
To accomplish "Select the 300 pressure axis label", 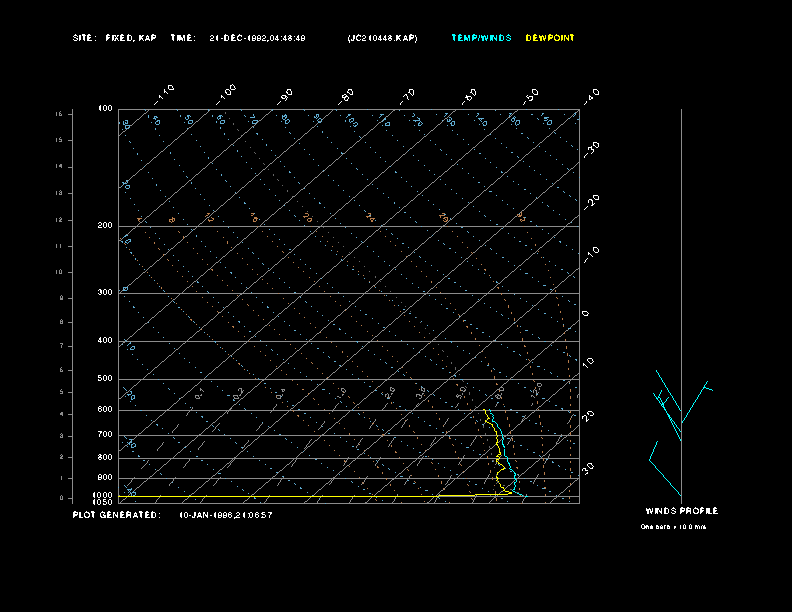I will click(x=105, y=293).
